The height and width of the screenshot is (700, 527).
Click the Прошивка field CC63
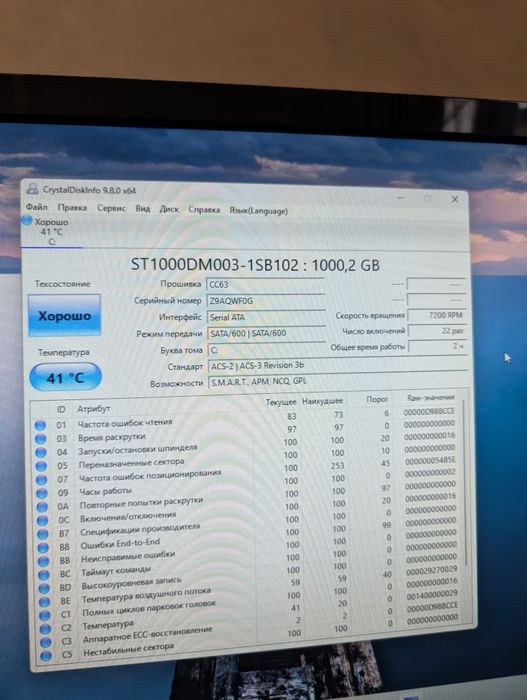pos(265,284)
